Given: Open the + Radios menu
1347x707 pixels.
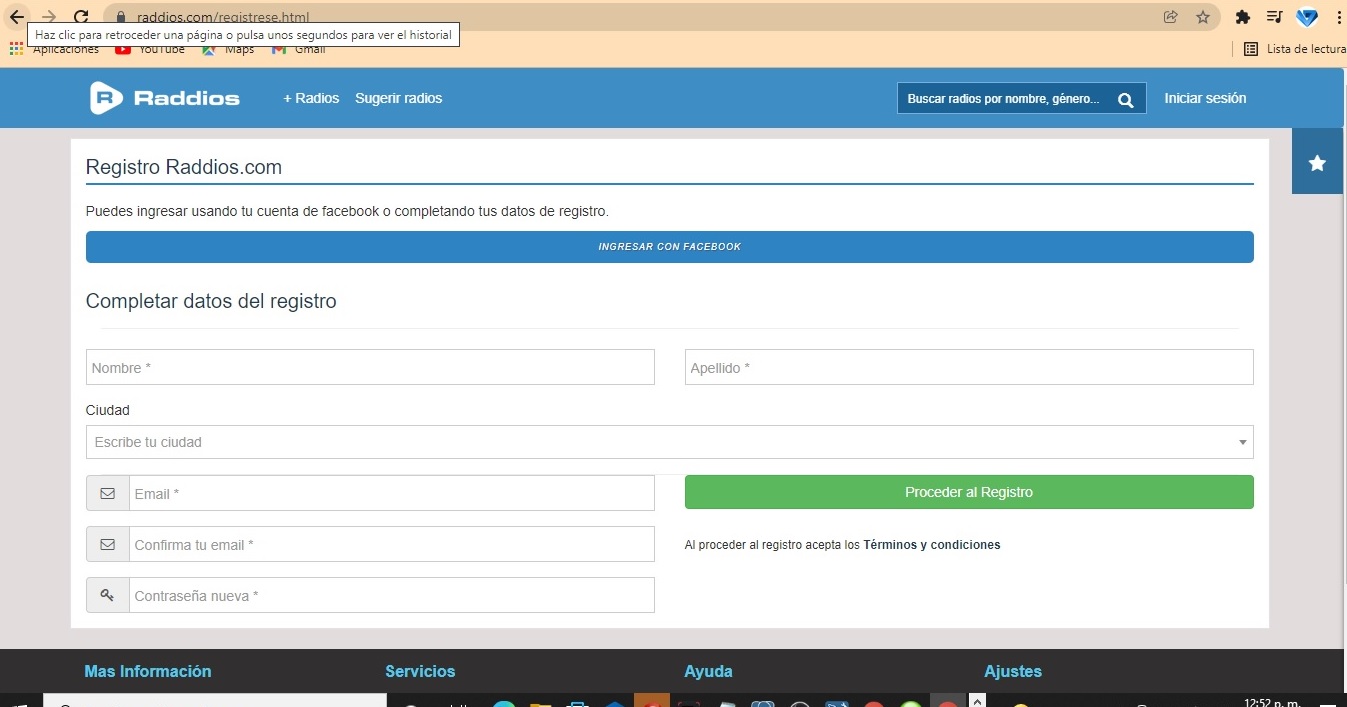Looking at the screenshot, I should tap(311, 98).
